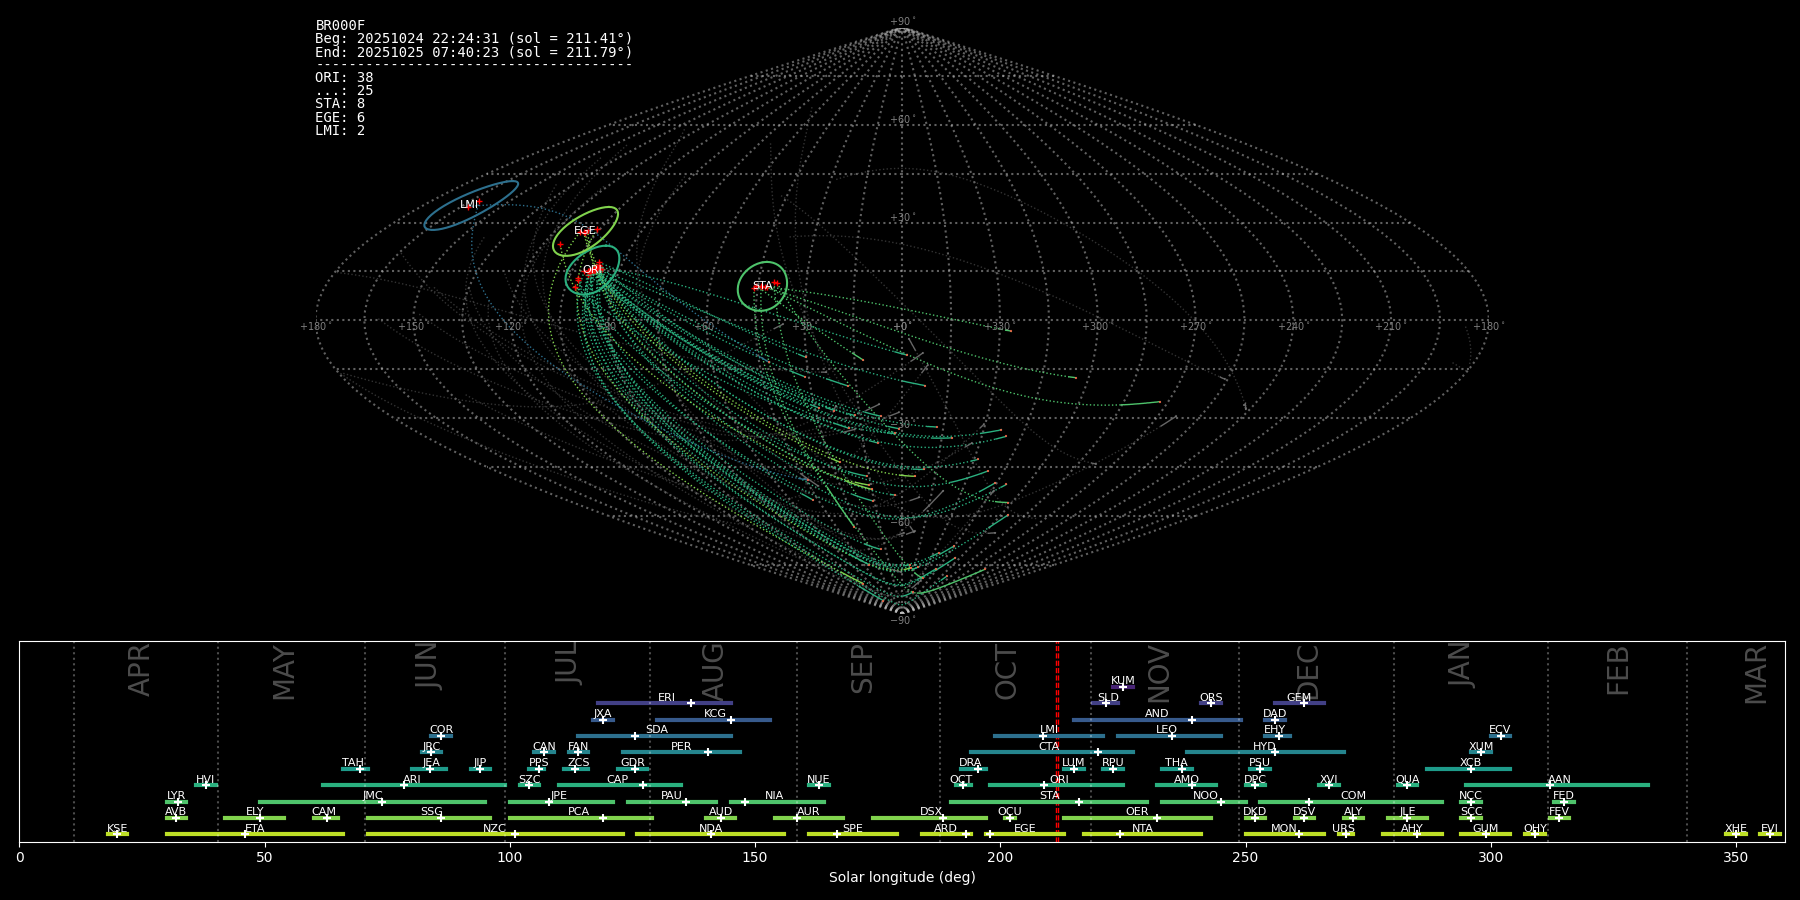
Task: Click the GEM shower label in timeline
Action: 1299,698
